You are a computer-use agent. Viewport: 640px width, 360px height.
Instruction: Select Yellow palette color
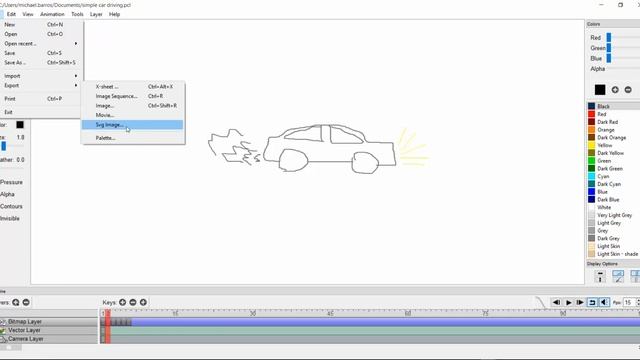613,145
